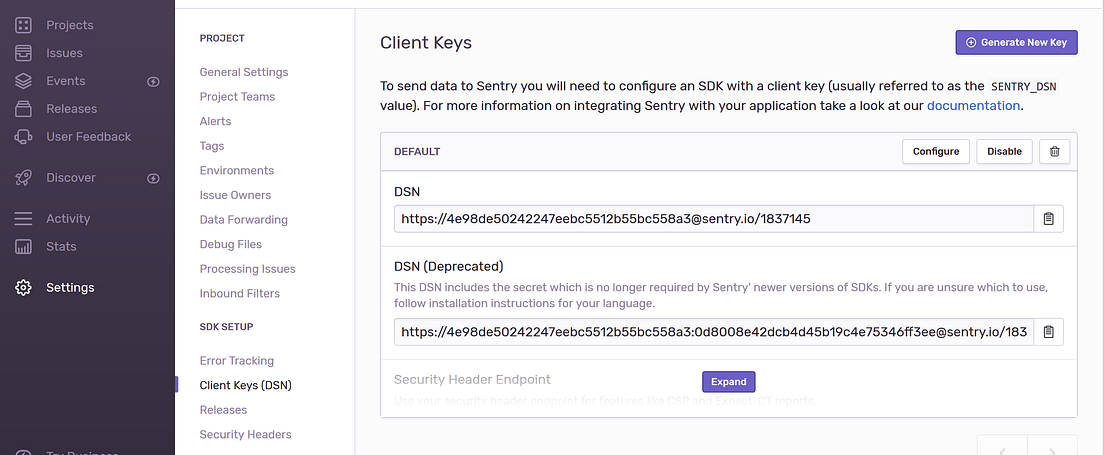Click the Projects icon in sidebar
The image size is (1104, 455).
coord(24,25)
